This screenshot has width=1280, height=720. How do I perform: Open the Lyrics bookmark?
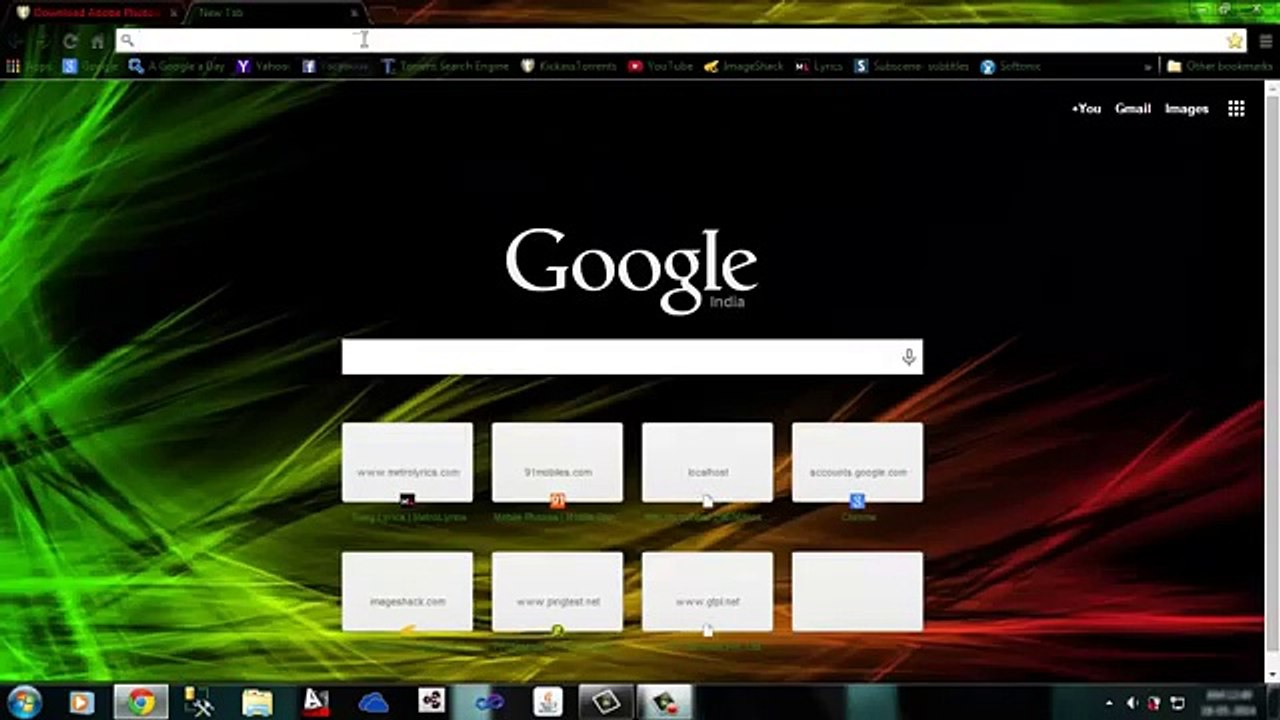point(819,66)
